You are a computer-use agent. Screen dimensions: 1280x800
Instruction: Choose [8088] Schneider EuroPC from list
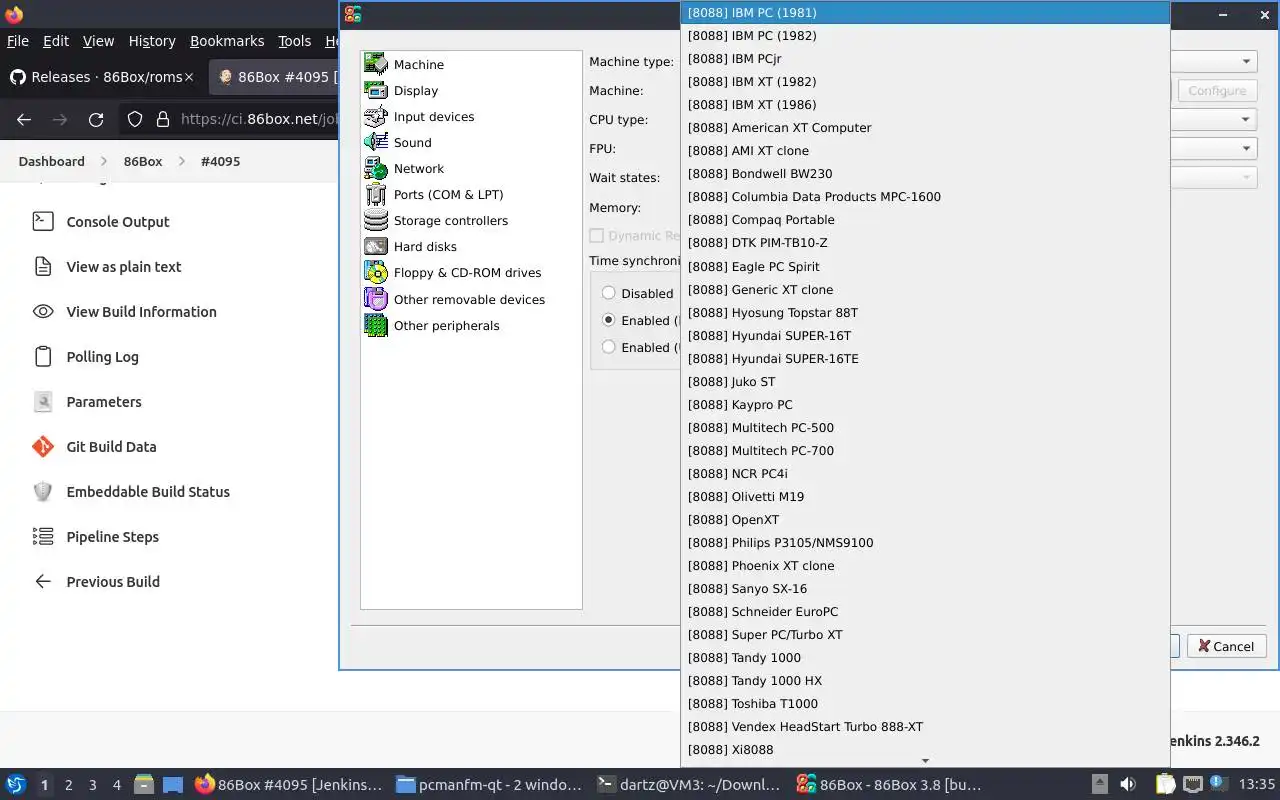click(925, 611)
